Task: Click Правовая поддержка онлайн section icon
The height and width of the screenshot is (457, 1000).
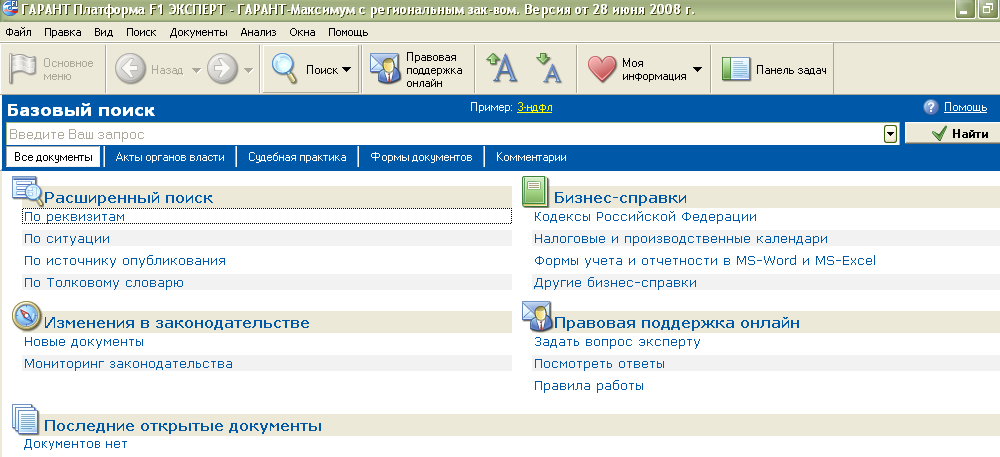Action: point(536,316)
